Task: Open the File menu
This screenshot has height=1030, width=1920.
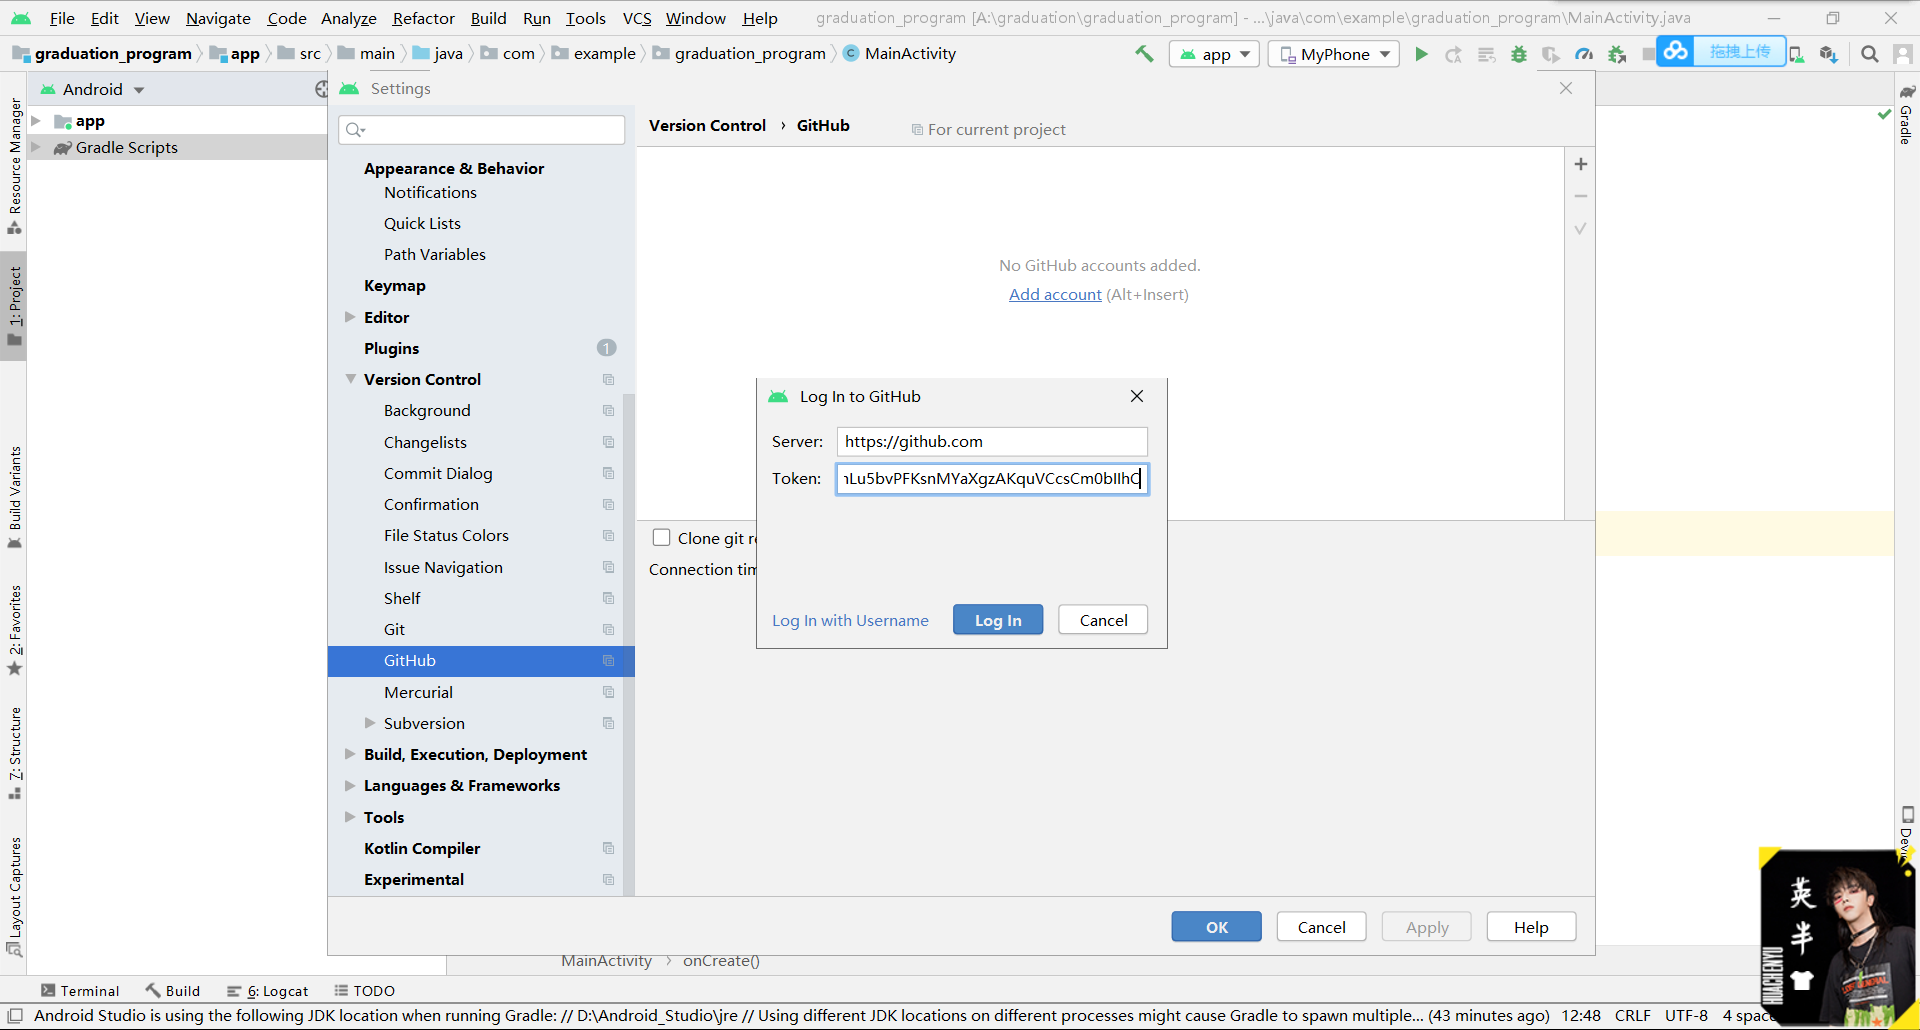Action: [62, 18]
